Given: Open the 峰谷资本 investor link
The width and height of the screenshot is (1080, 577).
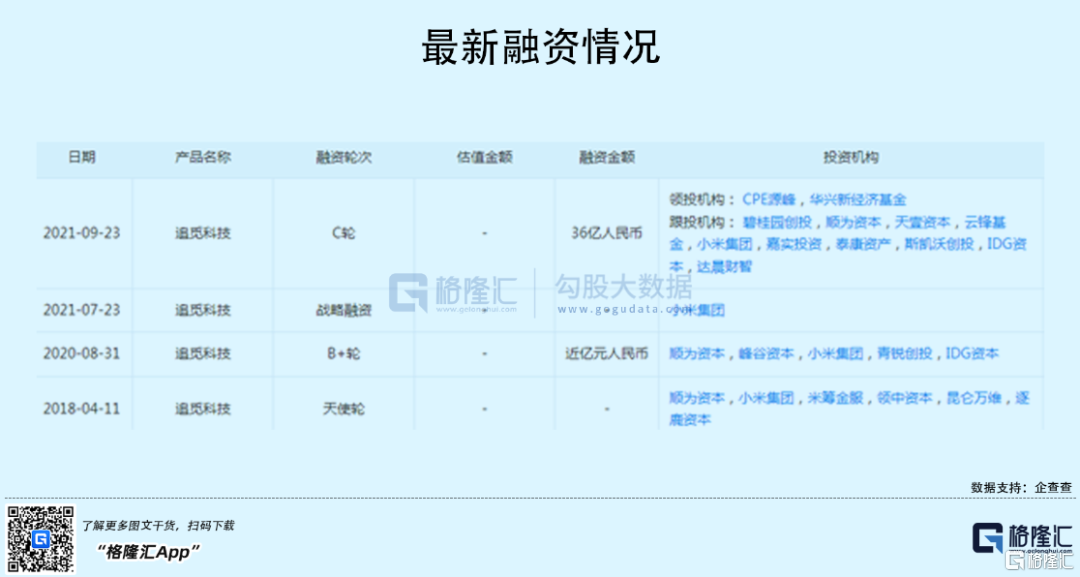Looking at the screenshot, I should tap(766, 354).
